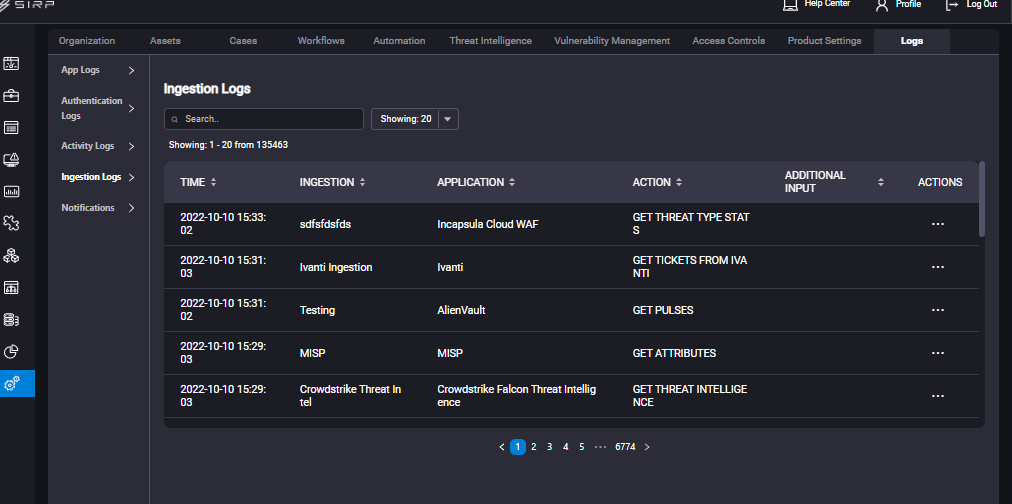Expand Authentication Logs submenu

pyautogui.click(x=131, y=108)
